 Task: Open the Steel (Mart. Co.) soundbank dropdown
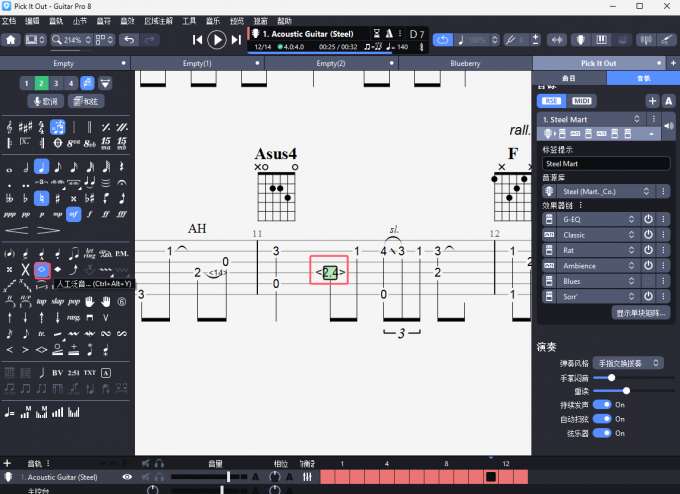(x=598, y=191)
